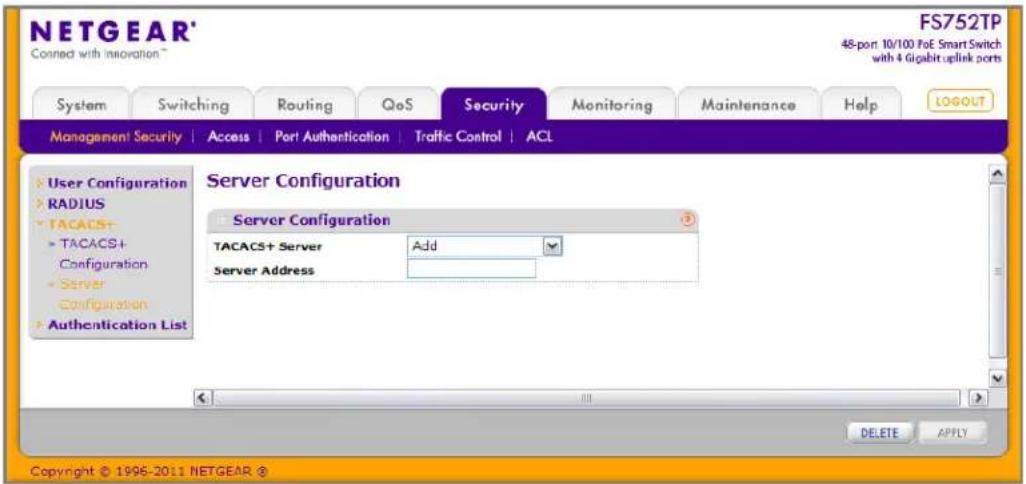The height and width of the screenshot is (484, 1026).
Task: Click horizontal scrollbar left arrow
Action: [203, 397]
